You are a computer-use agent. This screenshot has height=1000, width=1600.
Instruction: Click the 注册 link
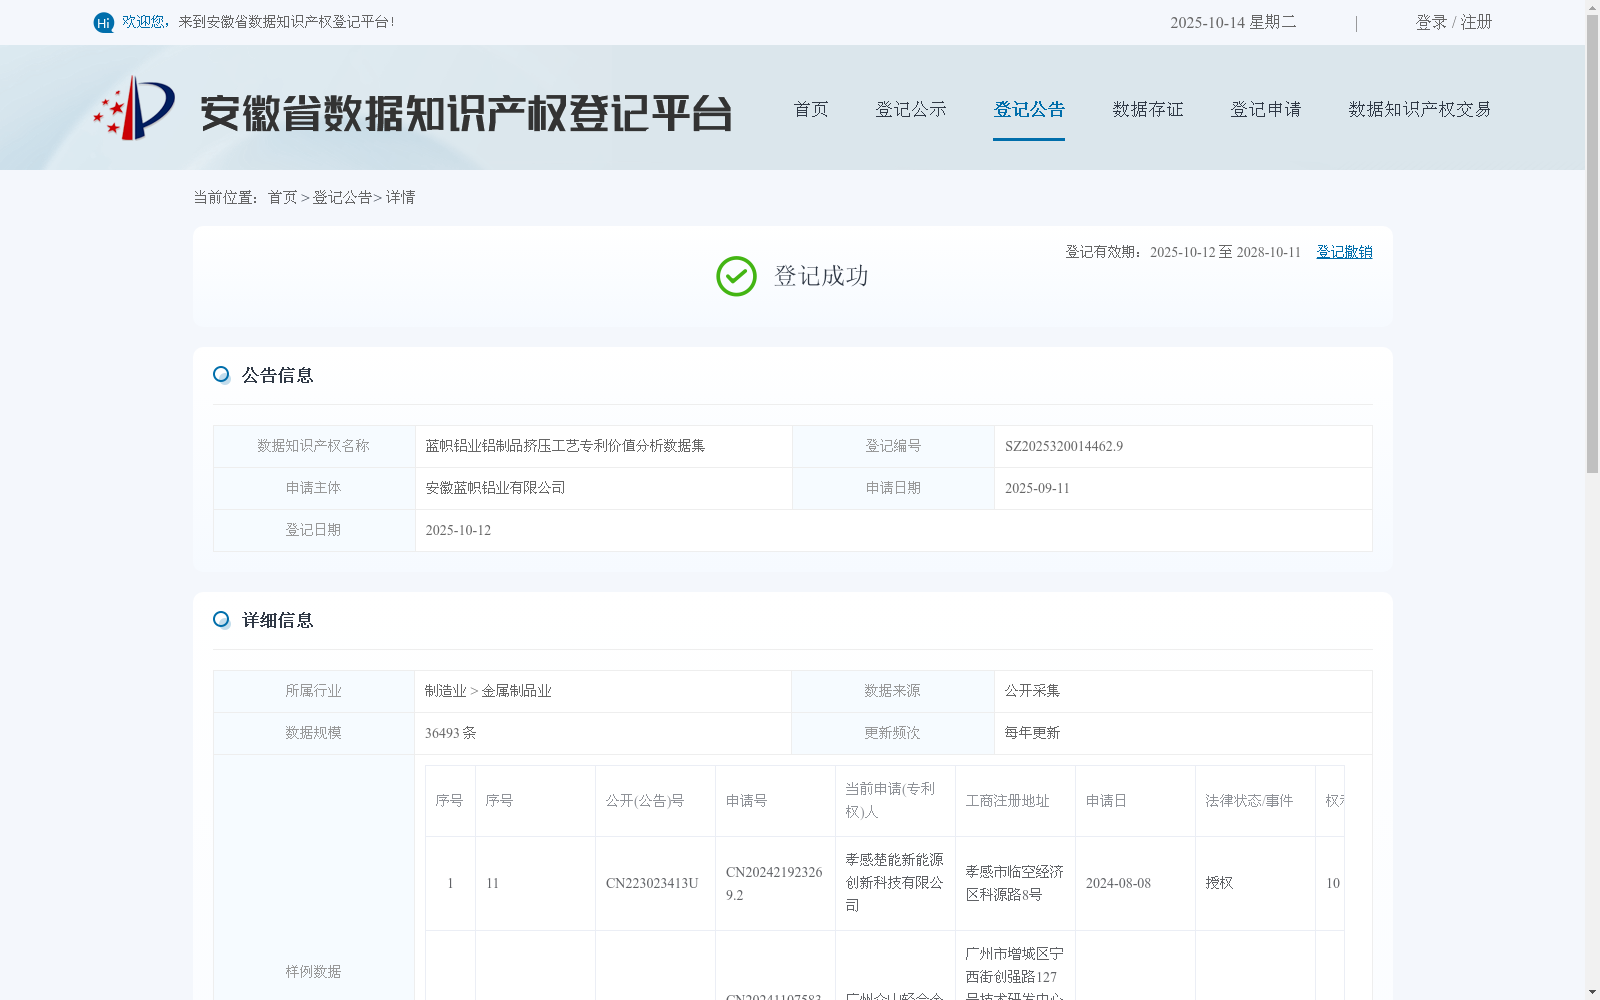[1476, 22]
